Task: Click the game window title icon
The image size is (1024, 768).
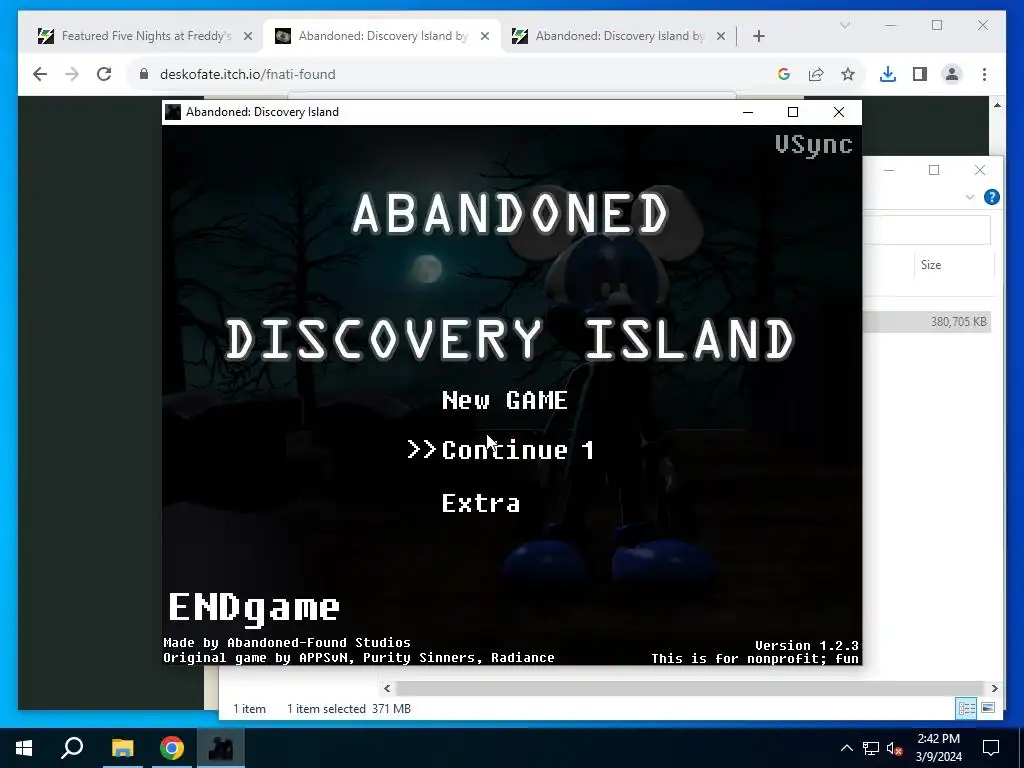Action: point(172,112)
